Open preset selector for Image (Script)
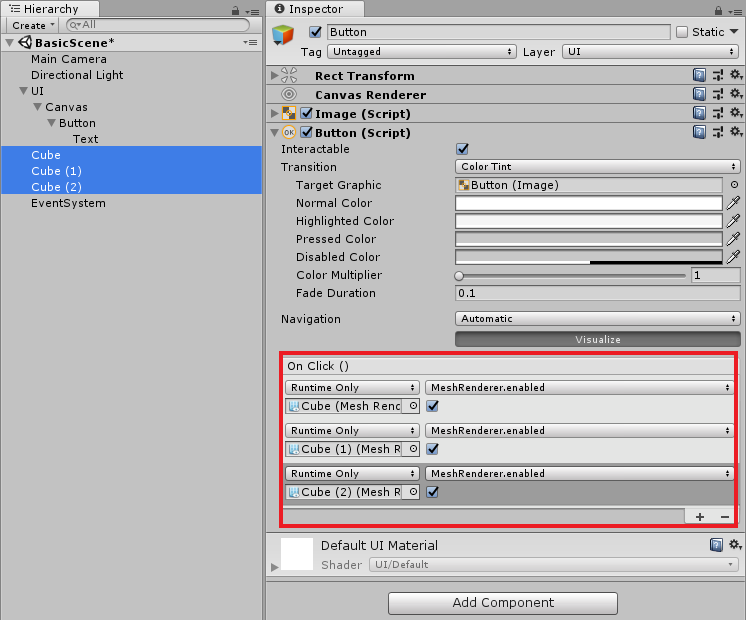746x620 pixels. tap(718, 113)
